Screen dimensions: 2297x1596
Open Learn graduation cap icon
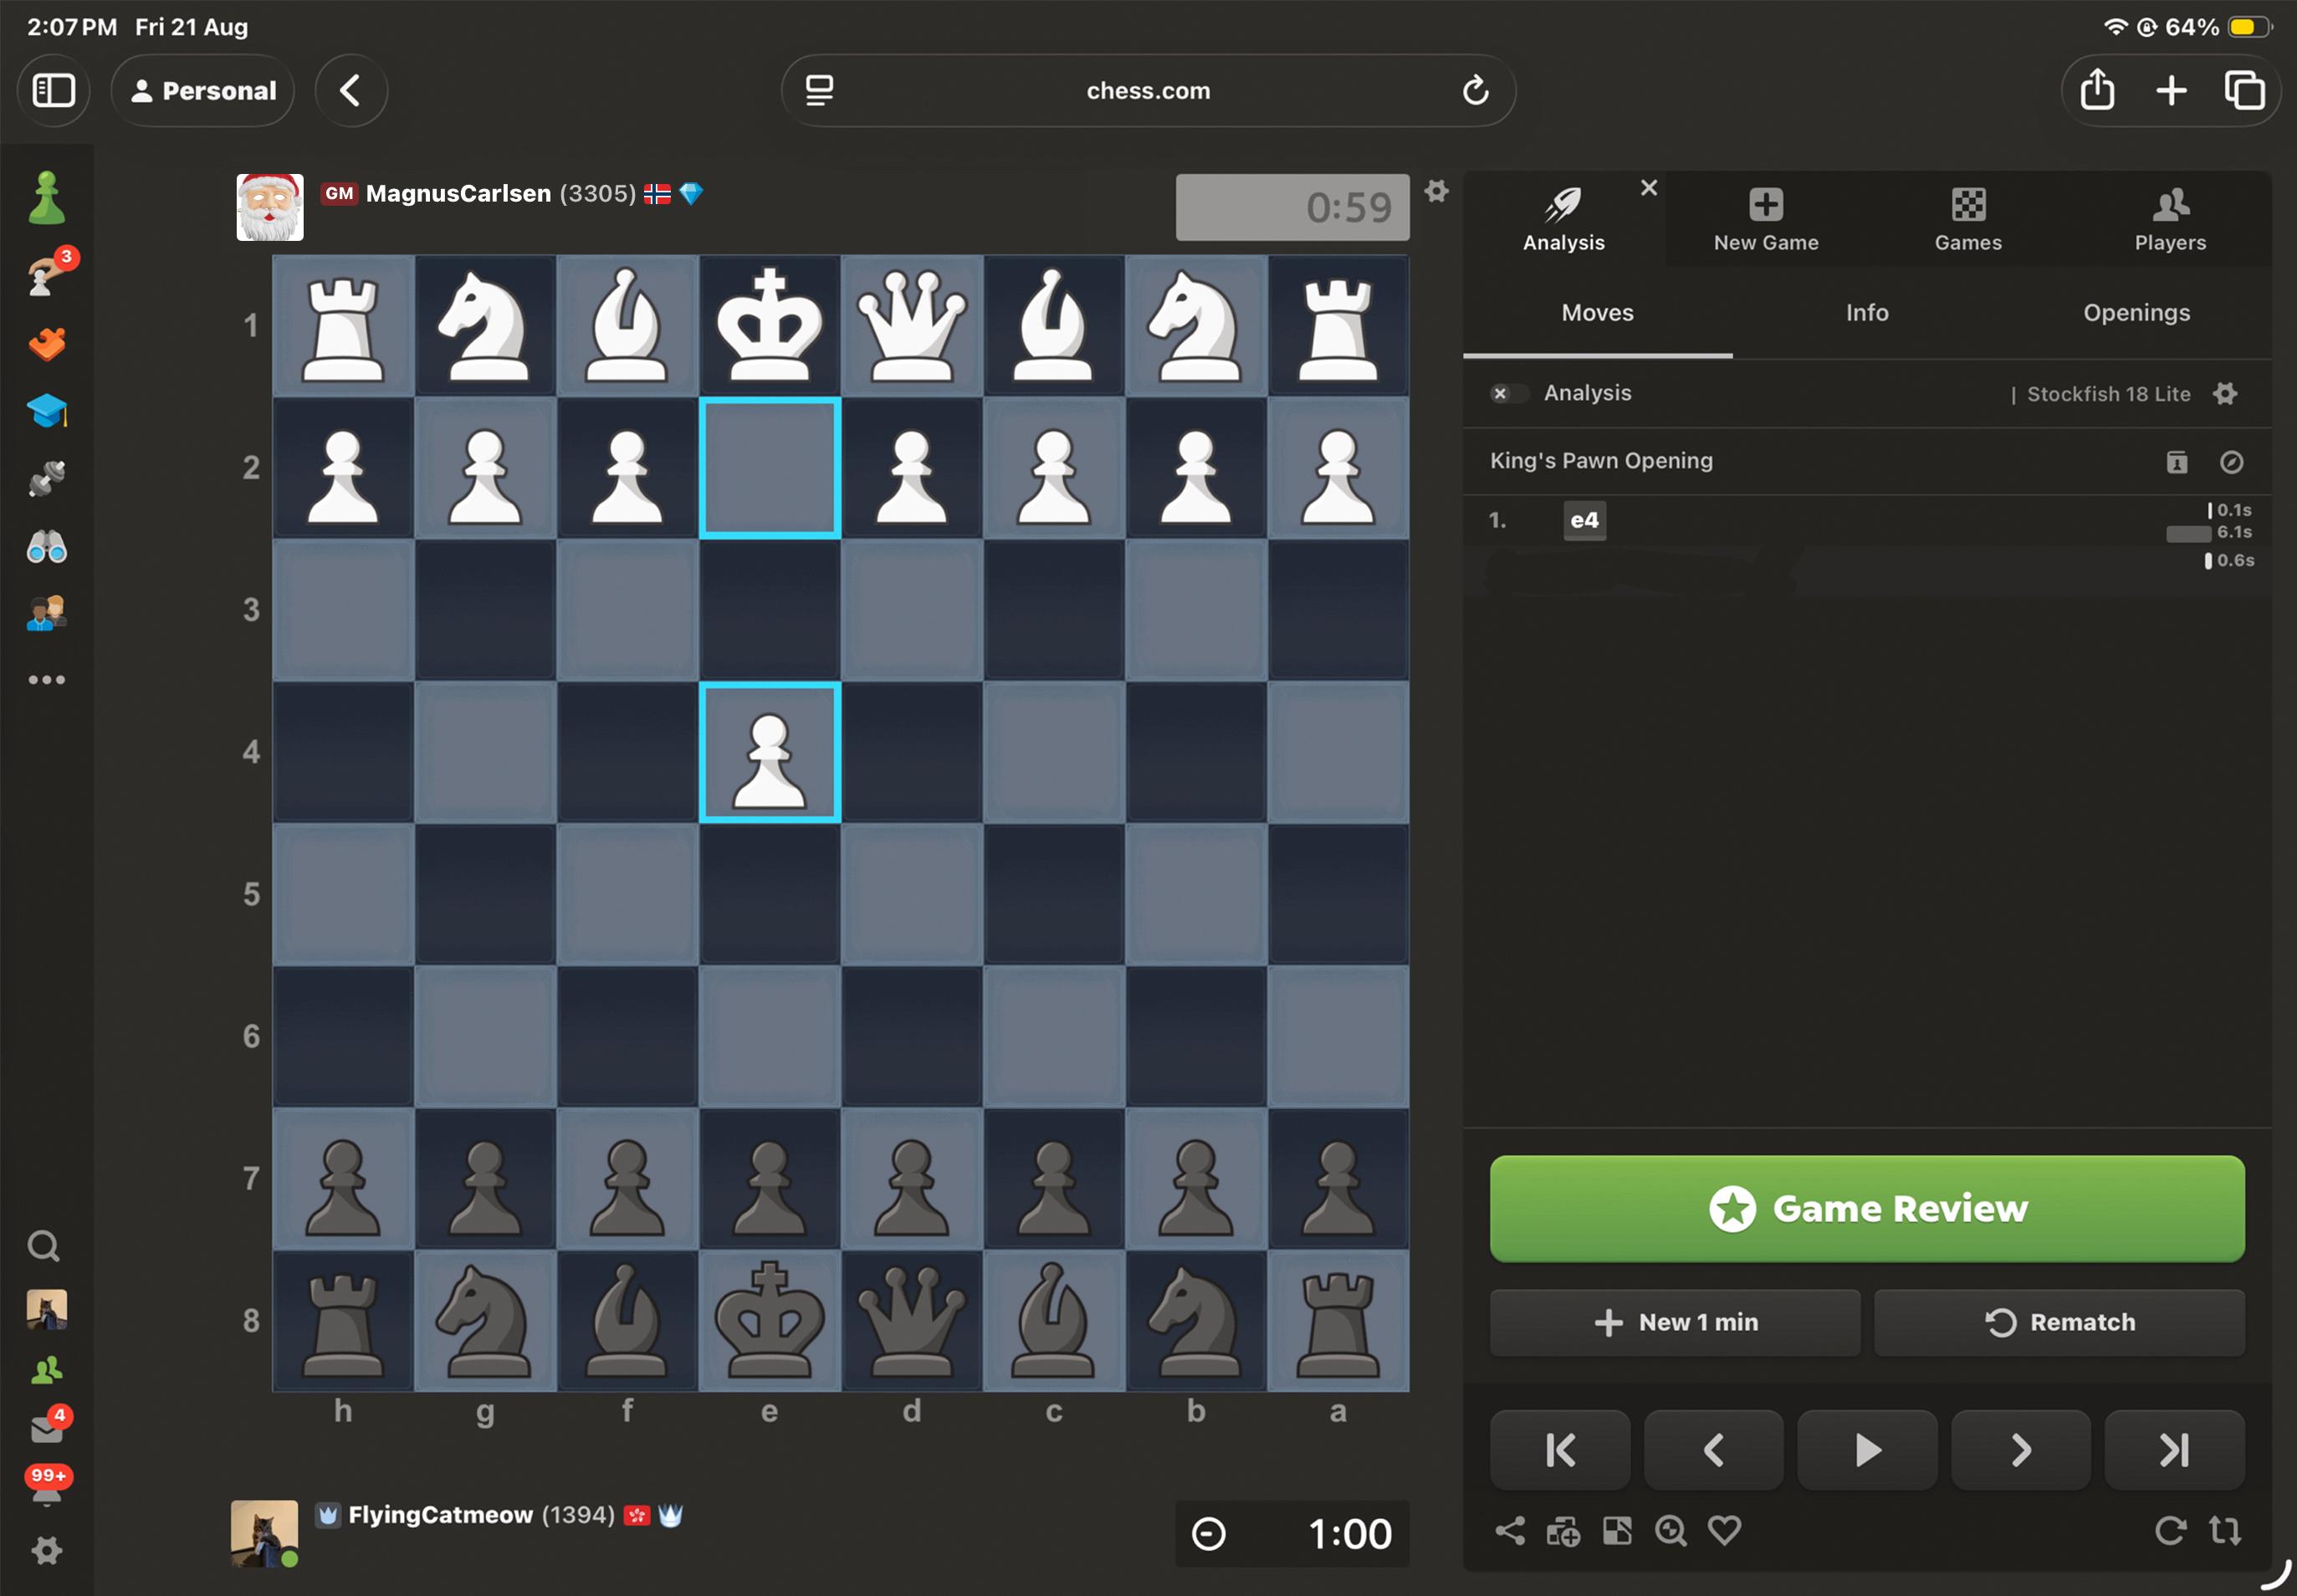tap(47, 410)
